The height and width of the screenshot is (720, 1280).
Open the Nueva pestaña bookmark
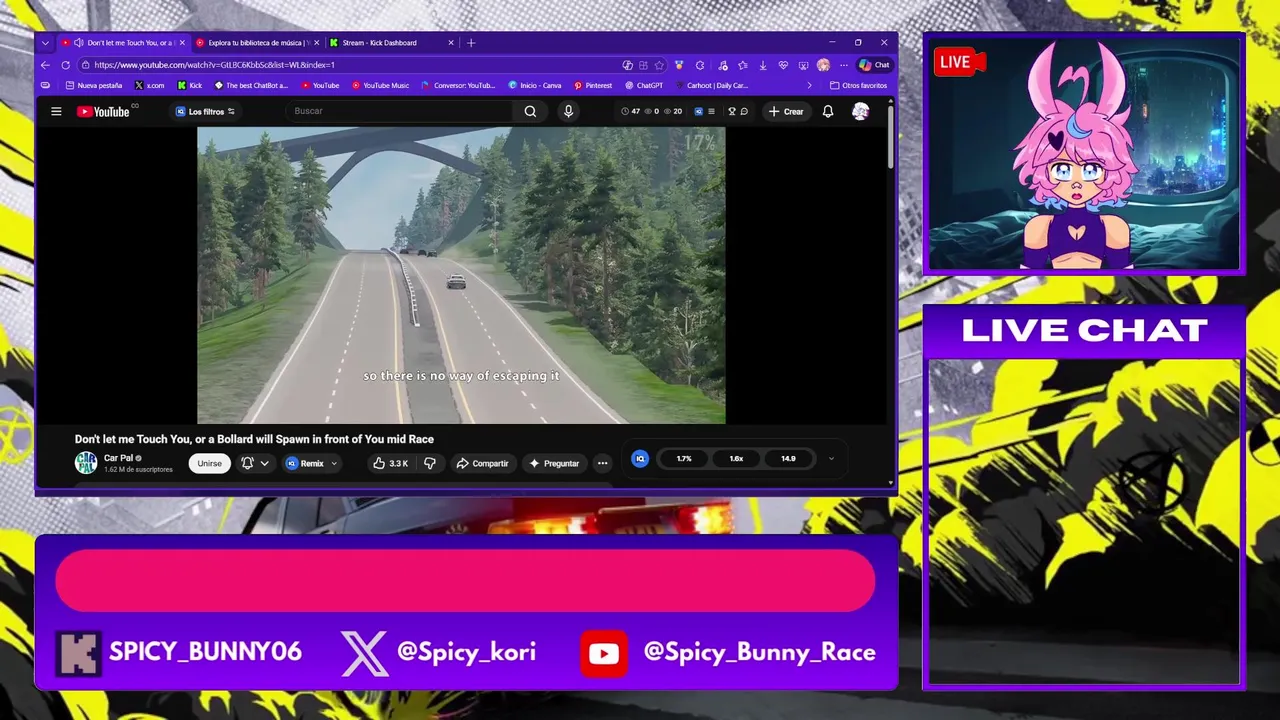tap(94, 85)
